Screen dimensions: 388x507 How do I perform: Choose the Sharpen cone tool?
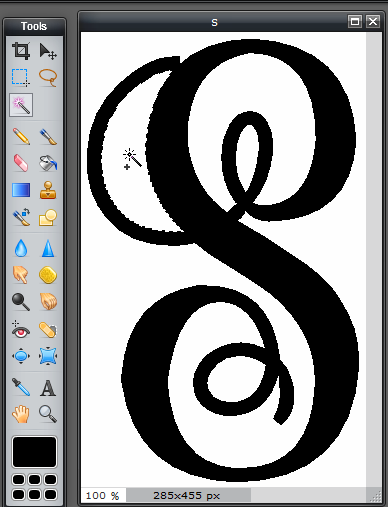(x=48, y=248)
